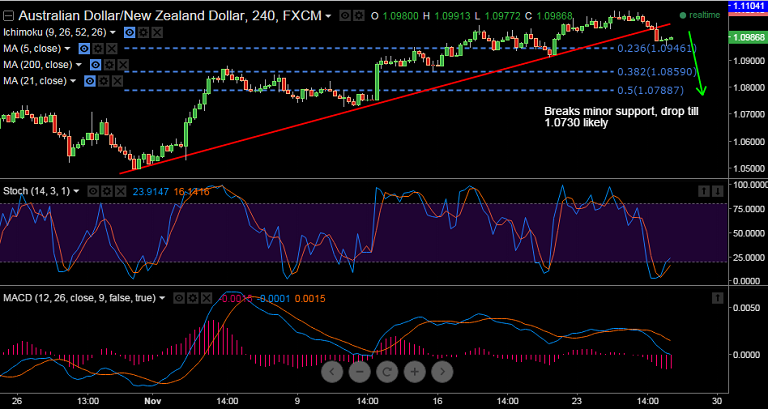Remove the MA (200, close) indicator

[123, 65]
